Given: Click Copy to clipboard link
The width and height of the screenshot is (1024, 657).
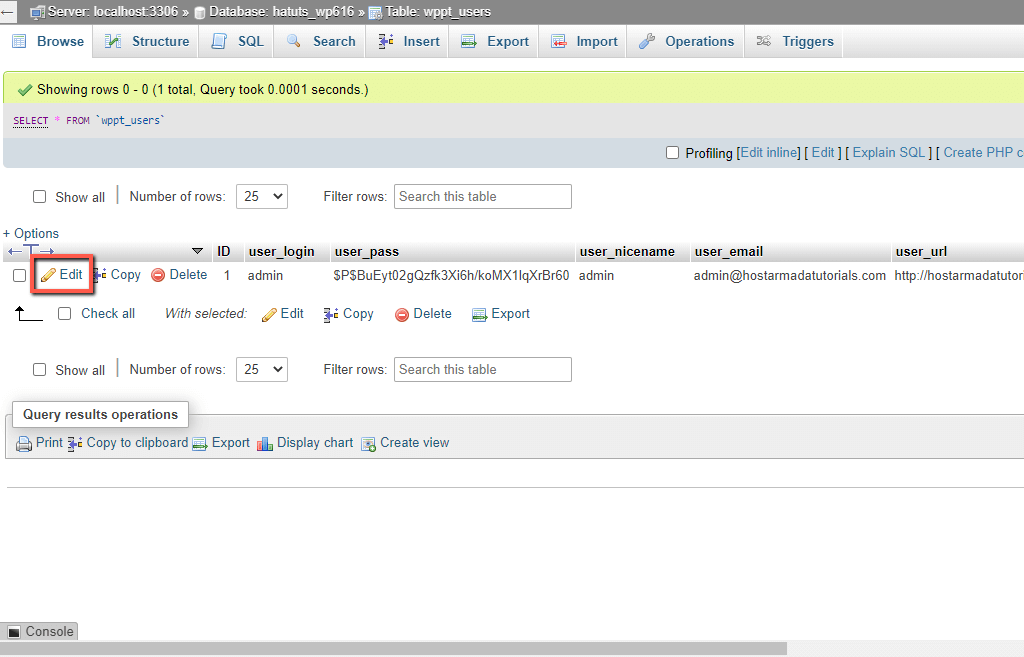Looking at the screenshot, I should tap(137, 443).
